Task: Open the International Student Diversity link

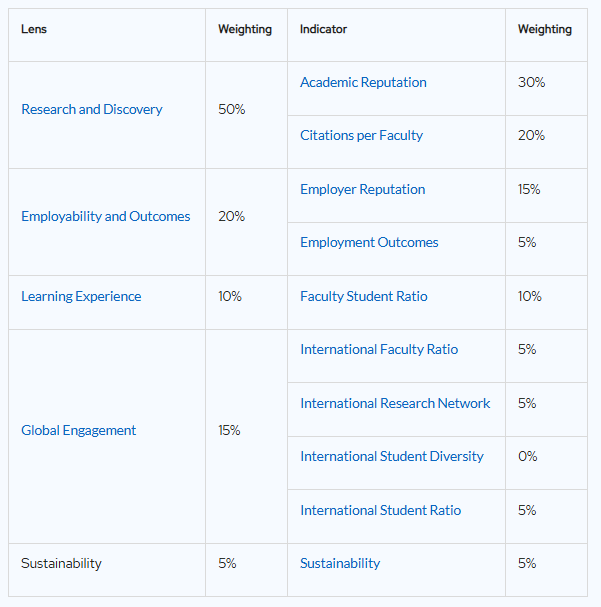Action: (x=391, y=456)
